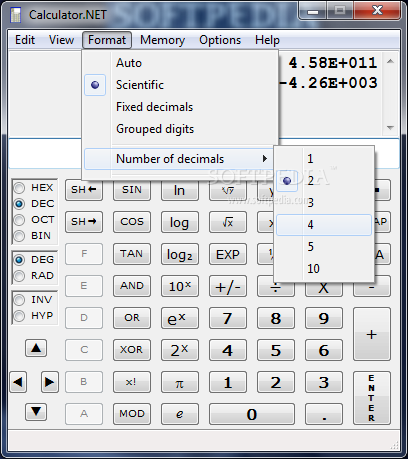Click the tall plus key
Image resolution: width=408 pixels, height=459 pixels.
[372, 334]
